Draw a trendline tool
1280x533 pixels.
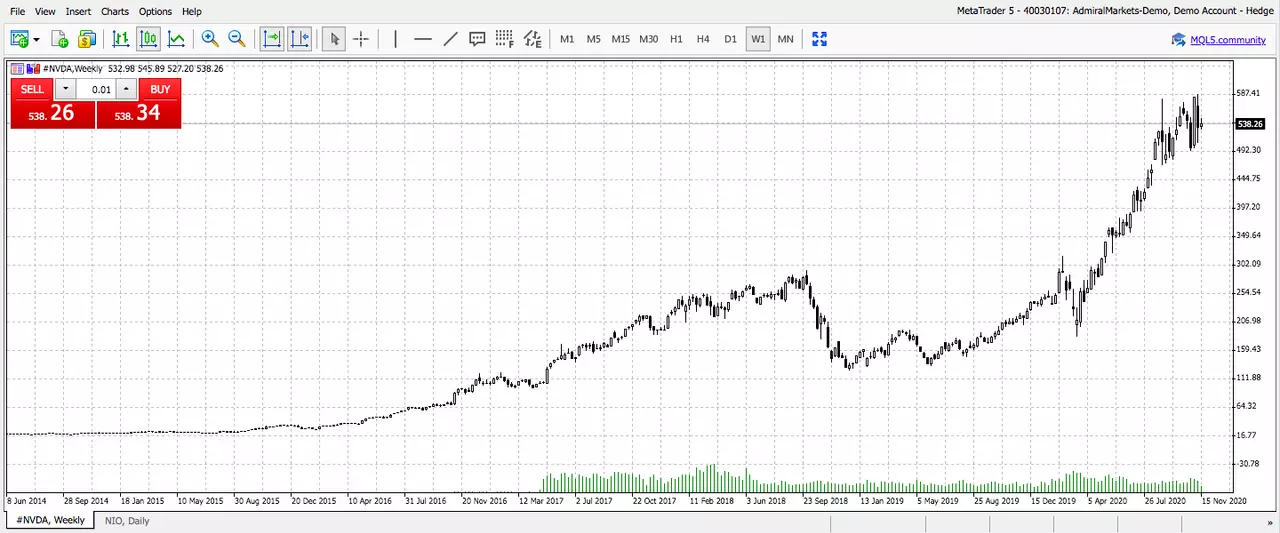(x=450, y=39)
